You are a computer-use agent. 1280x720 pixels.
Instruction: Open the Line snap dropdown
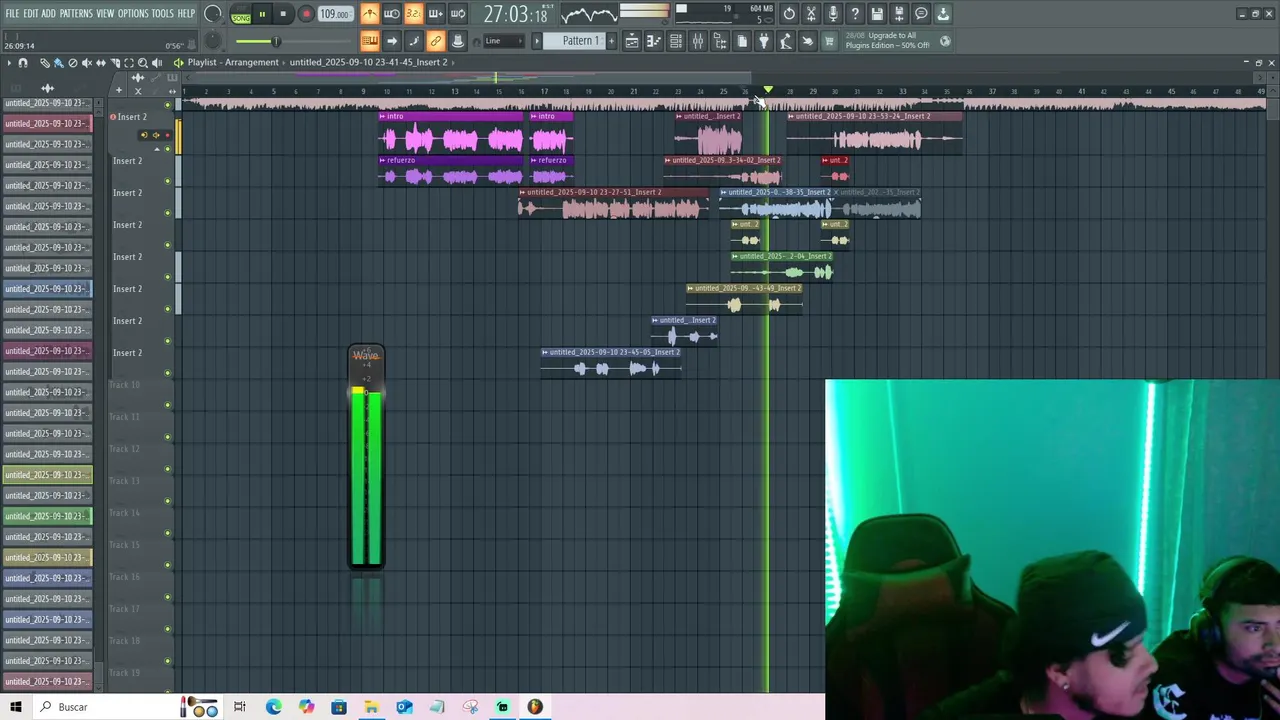(x=504, y=41)
